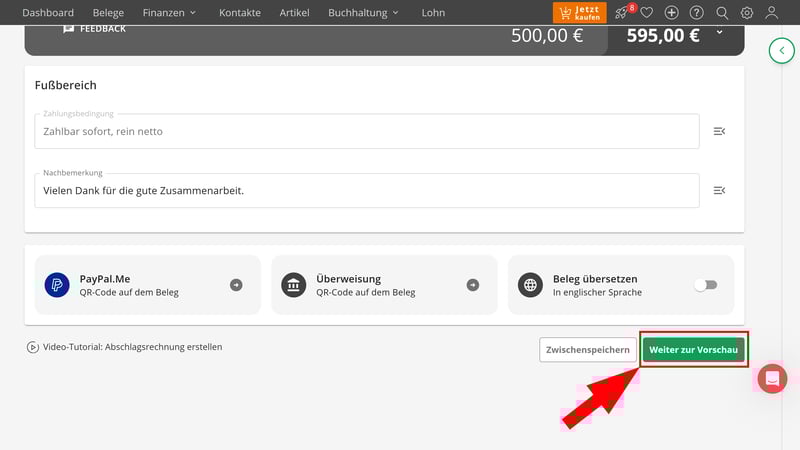Open the rocket news icon with badge
Image resolution: width=800 pixels, height=450 pixels.
click(x=624, y=13)
